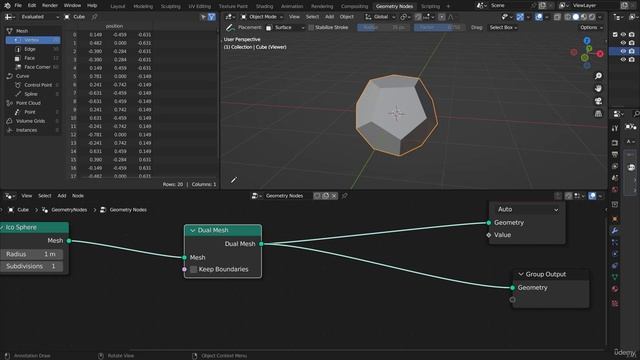Viewport: 640px width, 360px height.
Task: Open the Object properties orange square tab
Action: coord(615,220)
